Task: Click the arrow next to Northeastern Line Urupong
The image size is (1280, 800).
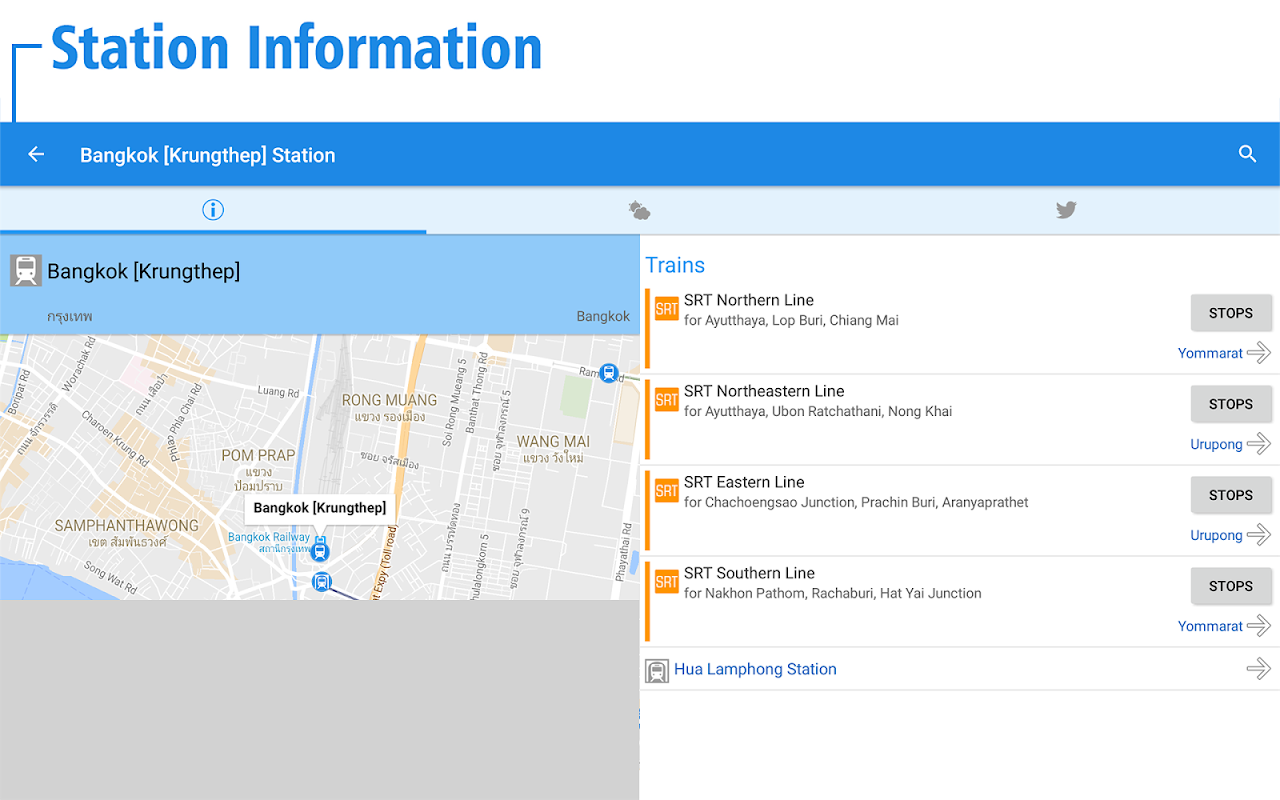Action: coord(1259,443)
